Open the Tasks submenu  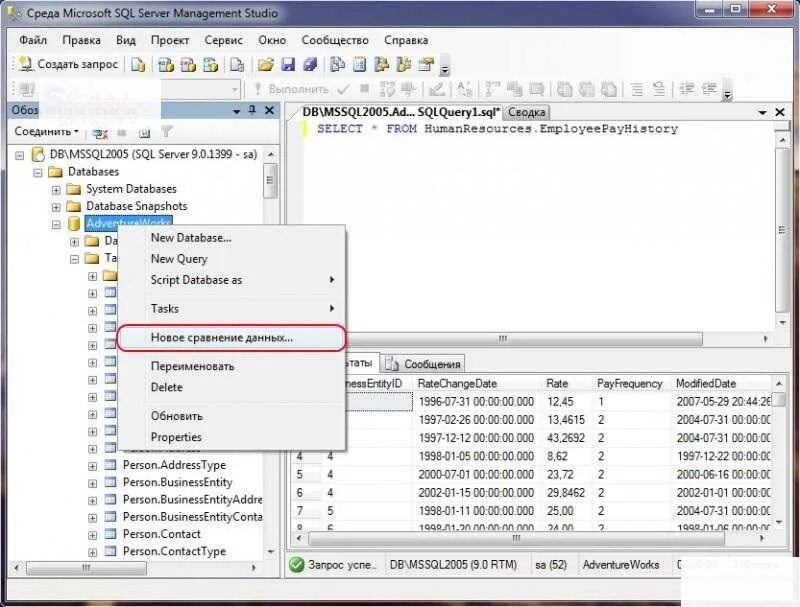tap(232, 309)
